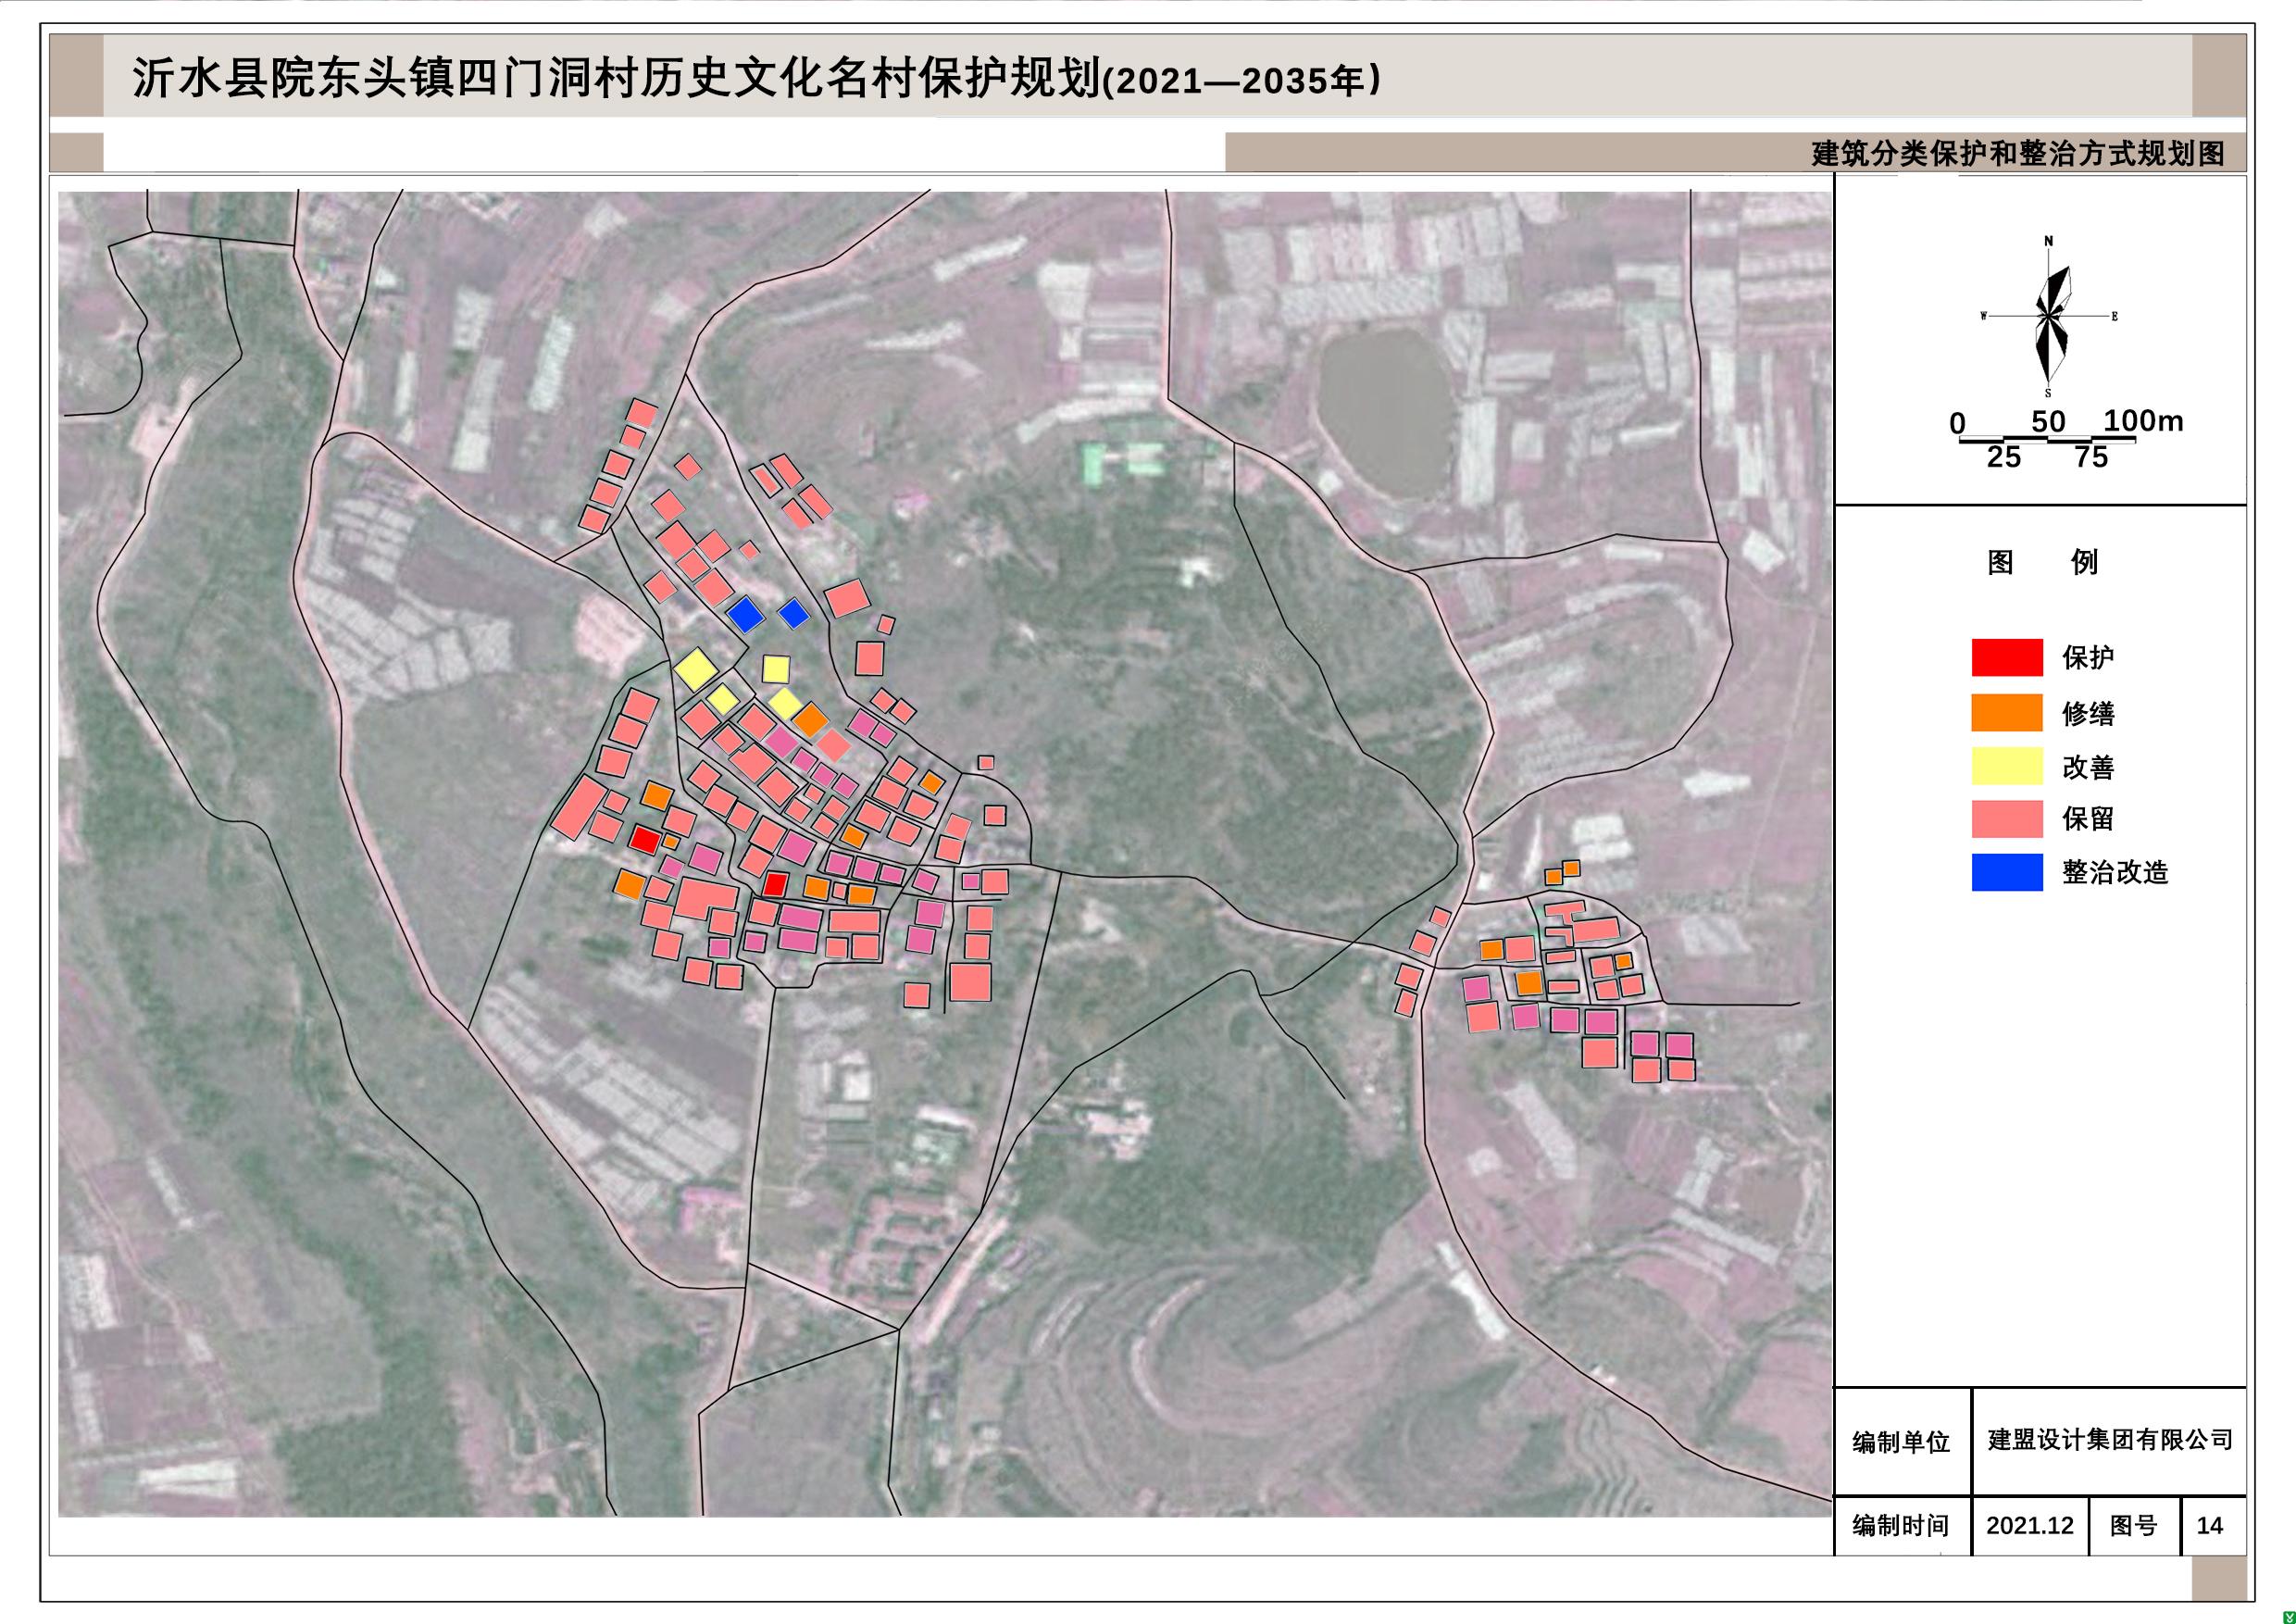The height and width of the screenshot is (1624, 2296).
Task: Click the 建筑分类保护和整治方式规划图 subtitle
Action: tap(2018, 154)
